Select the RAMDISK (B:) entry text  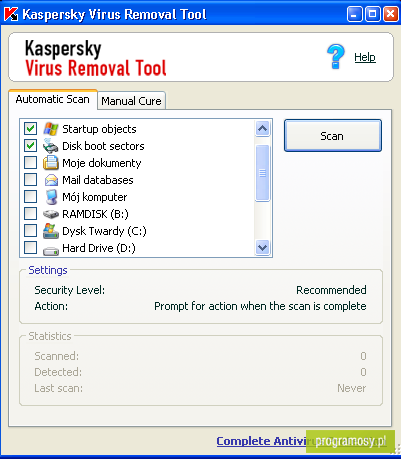(x=95, y=214)
